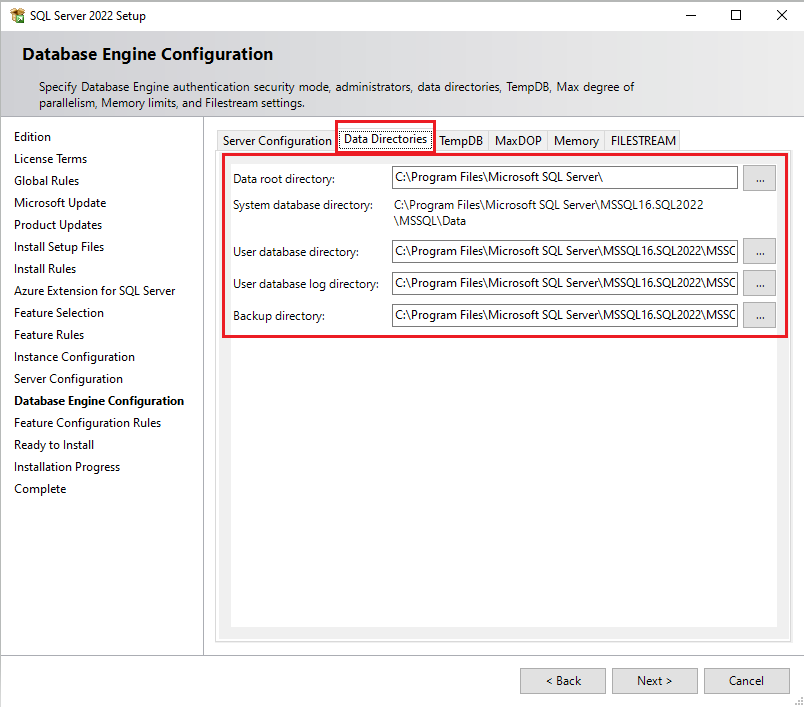
Task: Open the FILESTREAM tab
Action: (x=643, y=141)
